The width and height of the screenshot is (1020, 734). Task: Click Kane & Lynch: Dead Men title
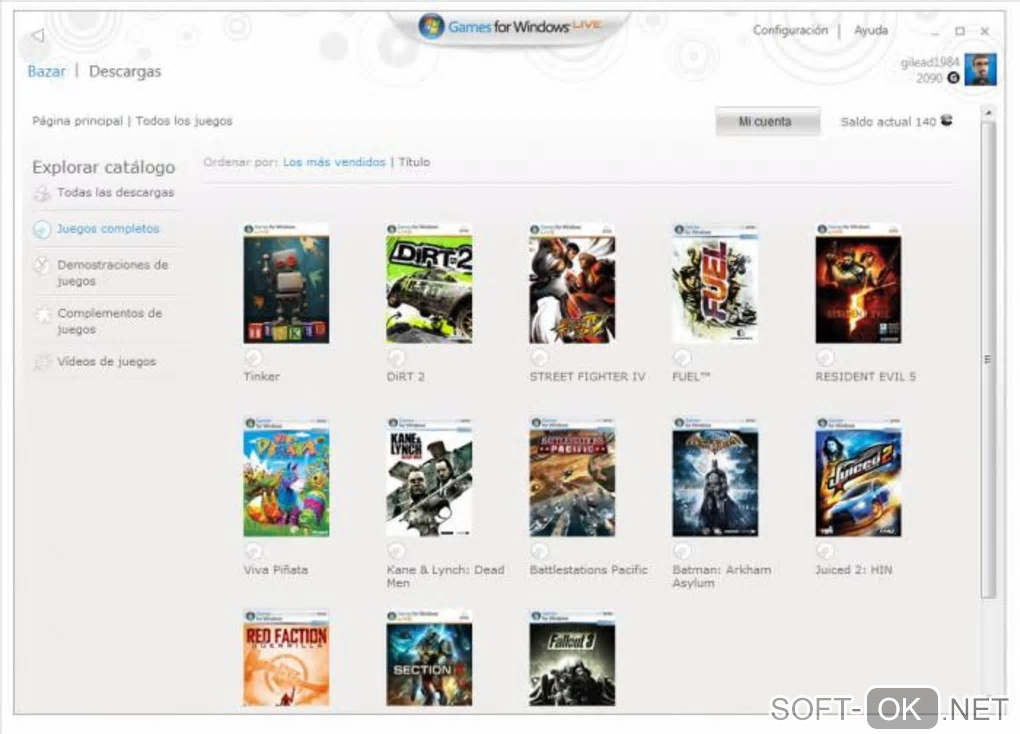(446, 577)
